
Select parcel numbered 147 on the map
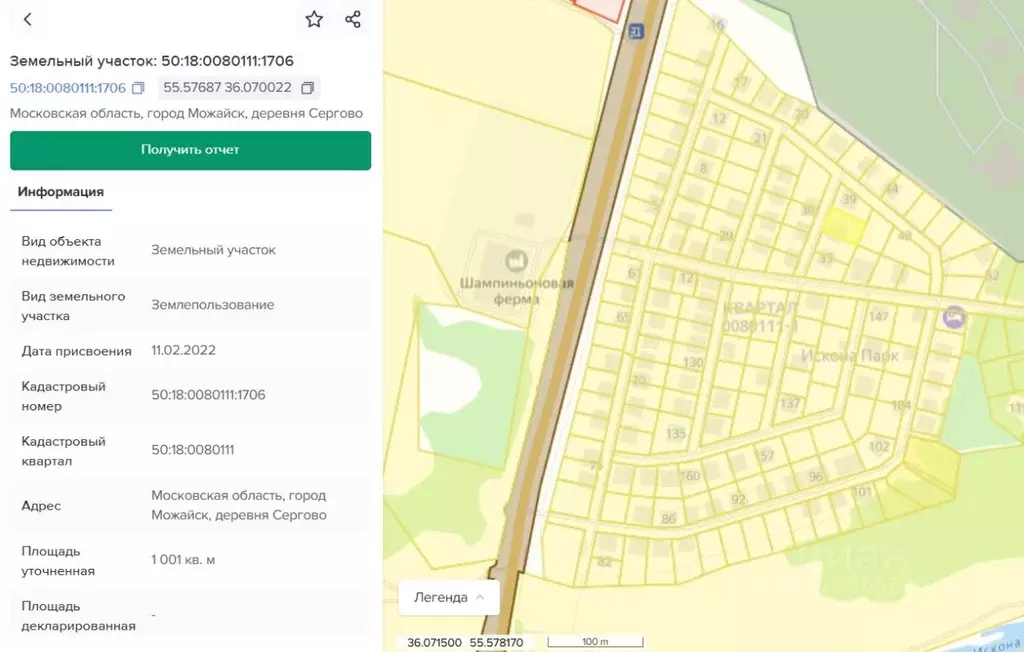tap(879, 317)
